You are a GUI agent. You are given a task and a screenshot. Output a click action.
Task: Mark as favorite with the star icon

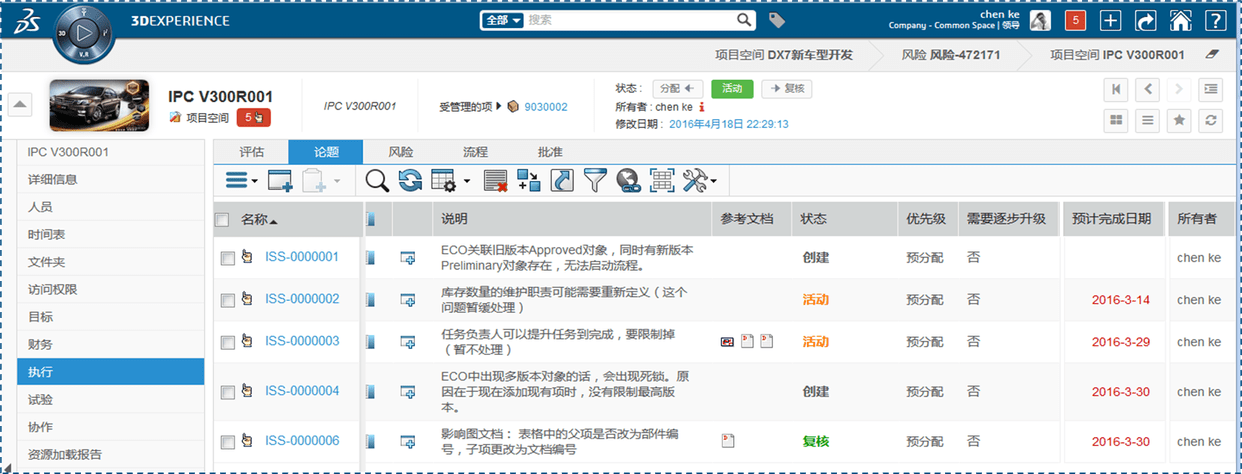(1180, 120)
